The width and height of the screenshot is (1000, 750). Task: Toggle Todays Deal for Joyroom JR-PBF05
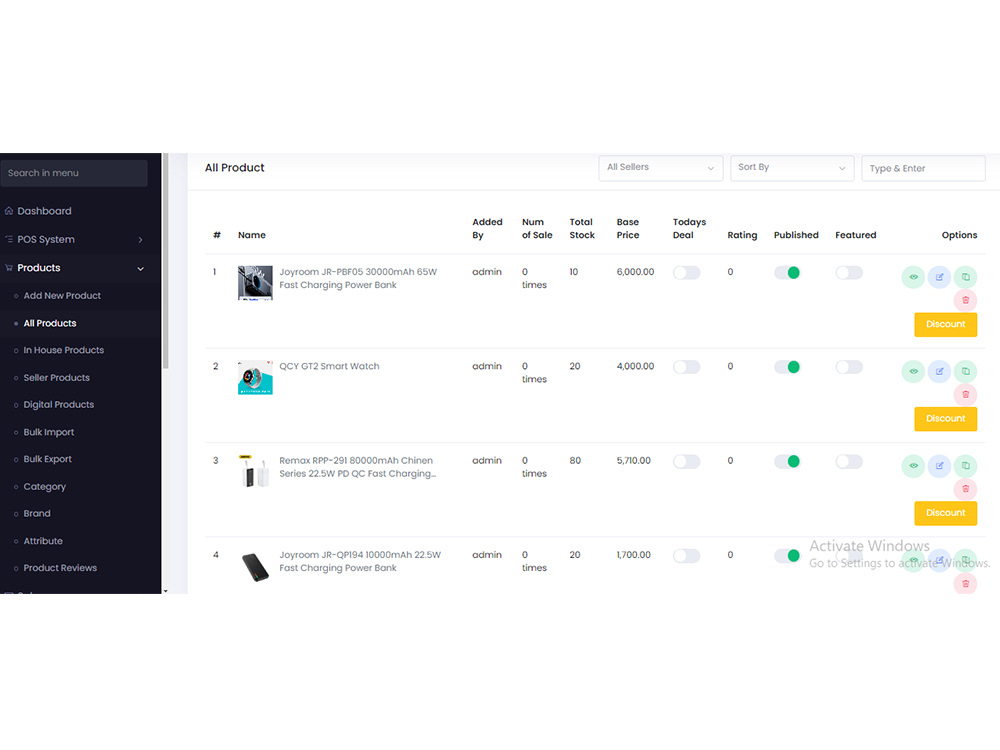click(686, 273)
